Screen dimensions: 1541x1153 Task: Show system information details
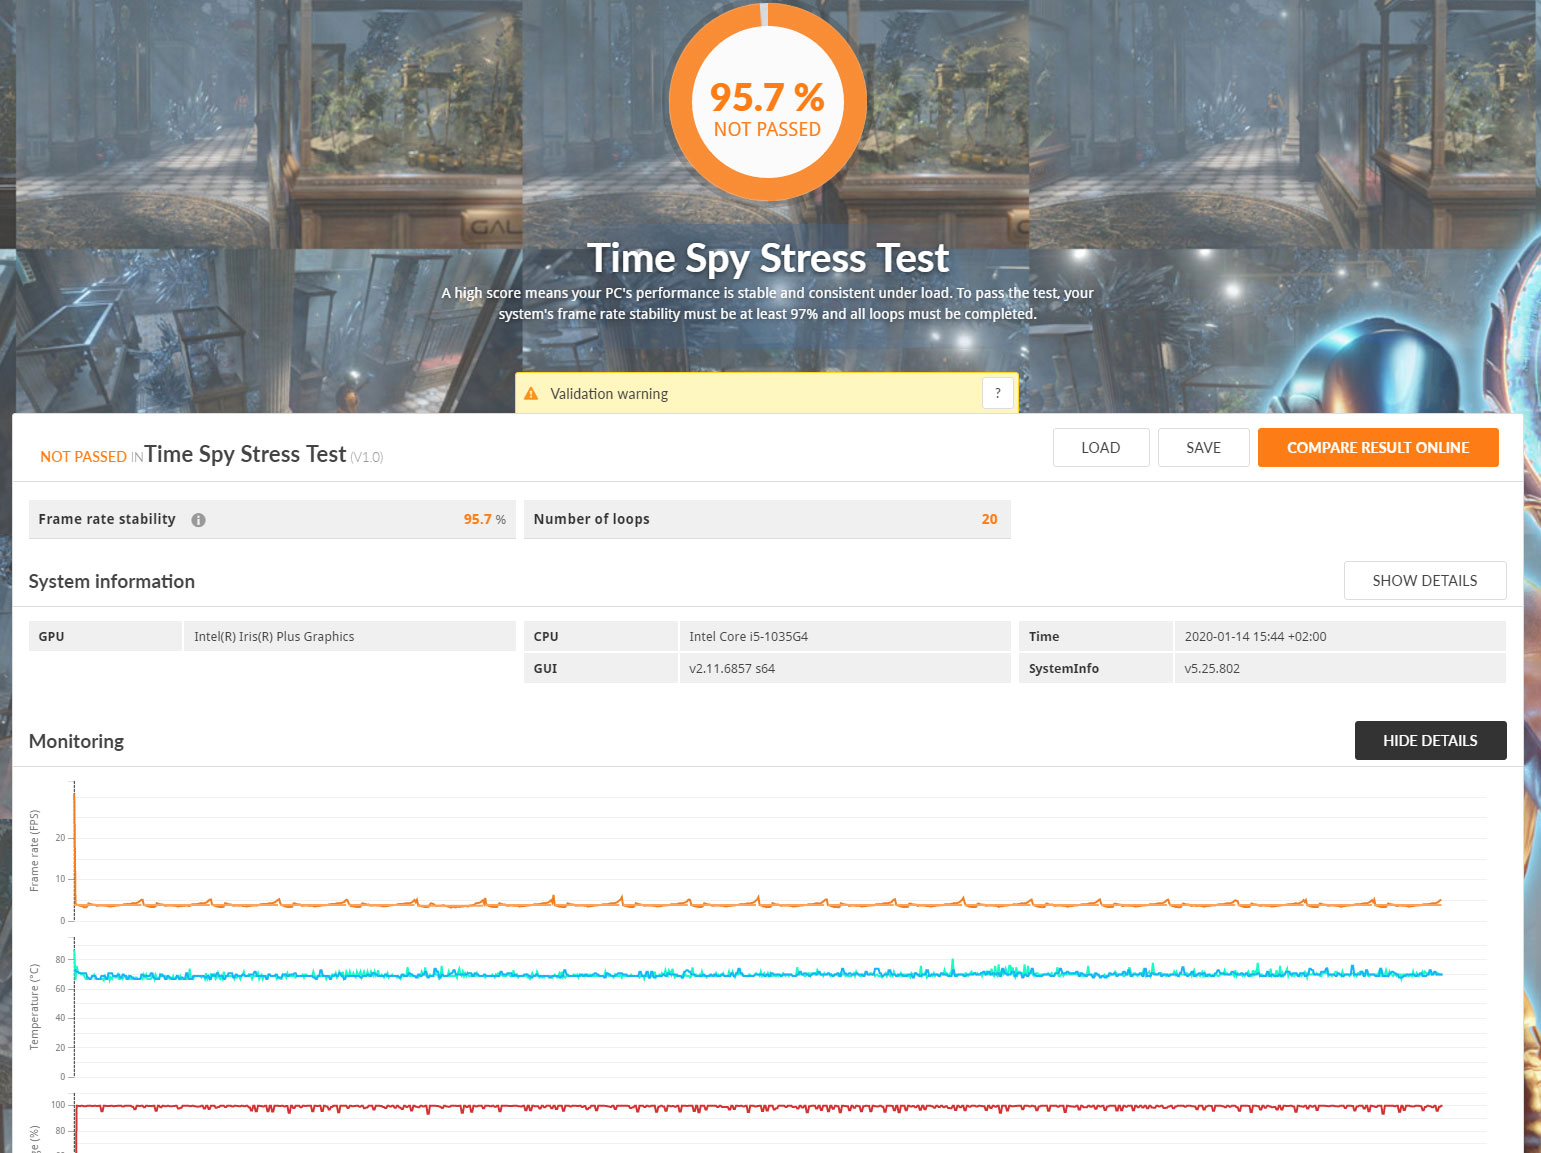click(x=1425, y=581)
